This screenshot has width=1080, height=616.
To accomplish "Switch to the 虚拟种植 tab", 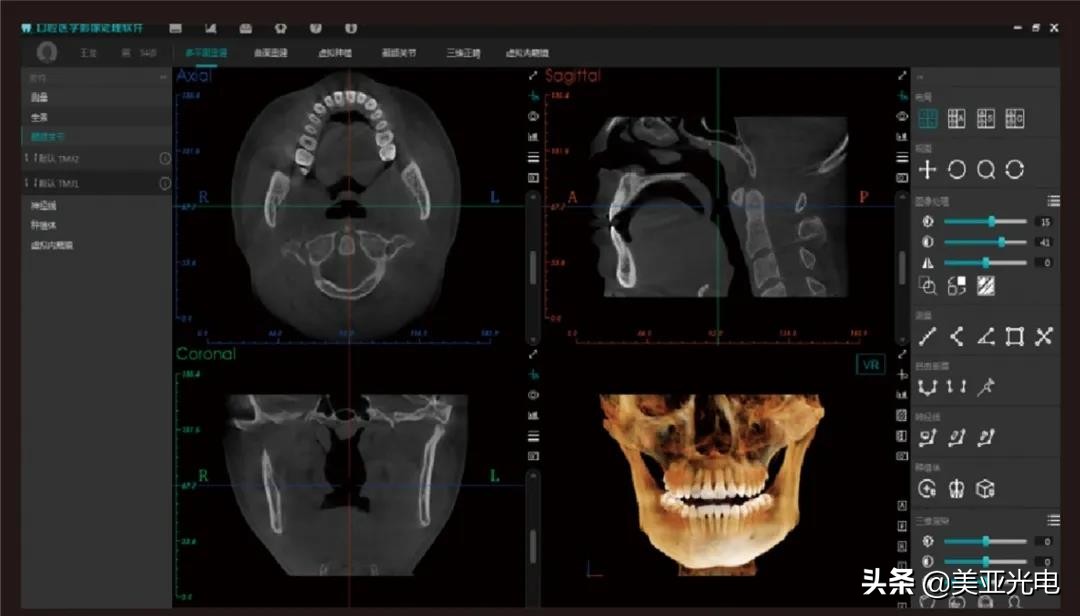I will point(335,52).
